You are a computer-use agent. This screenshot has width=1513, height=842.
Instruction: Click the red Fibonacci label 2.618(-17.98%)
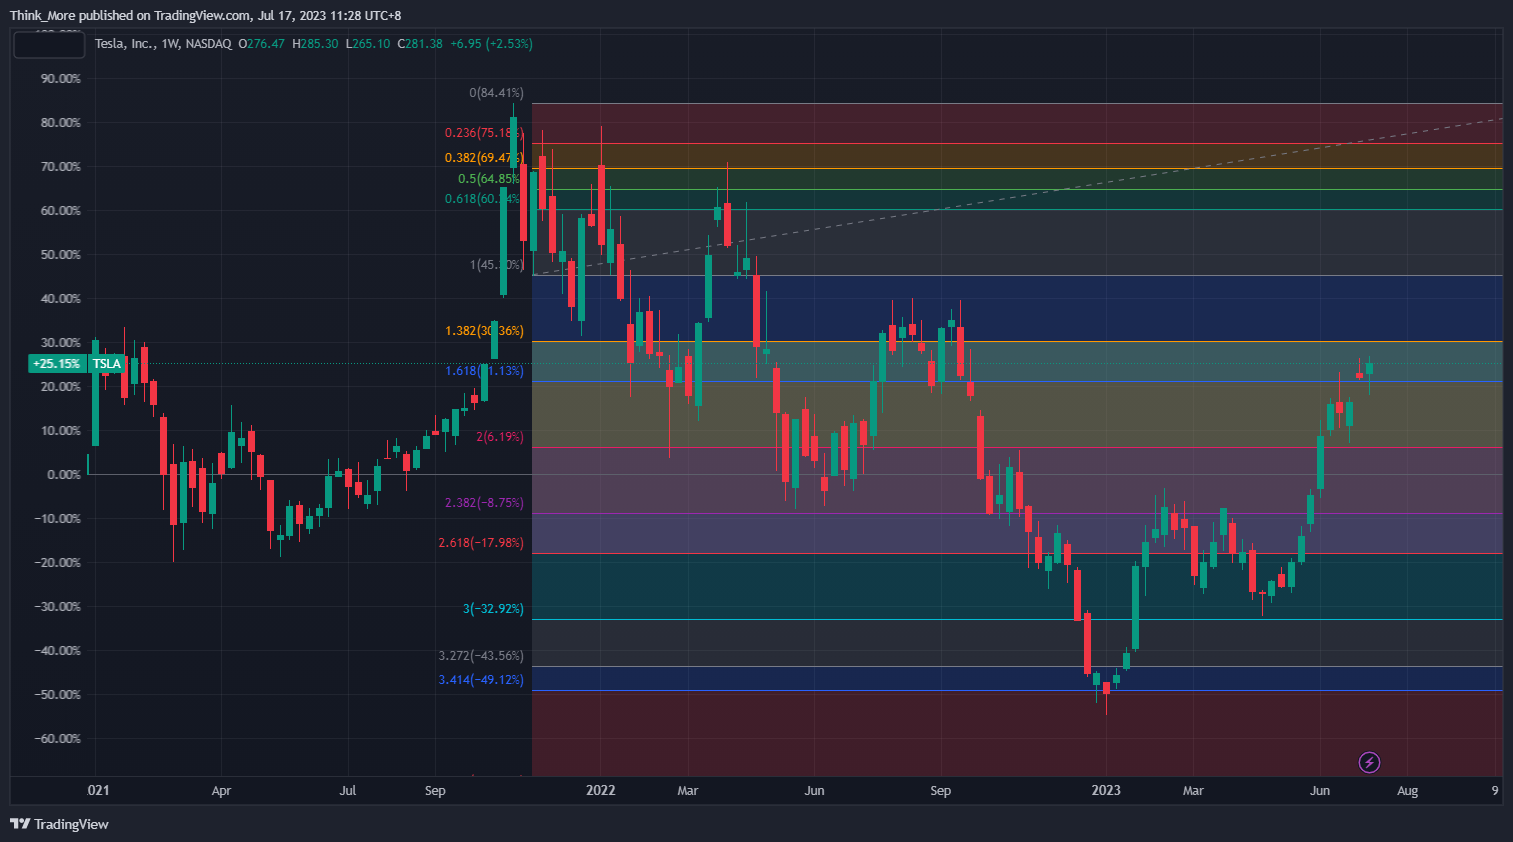pos(481,543)
